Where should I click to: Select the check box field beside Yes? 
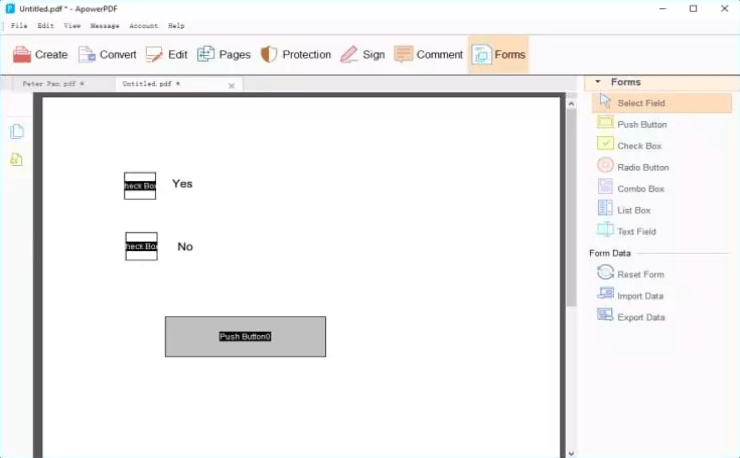[x=140, y=186]
